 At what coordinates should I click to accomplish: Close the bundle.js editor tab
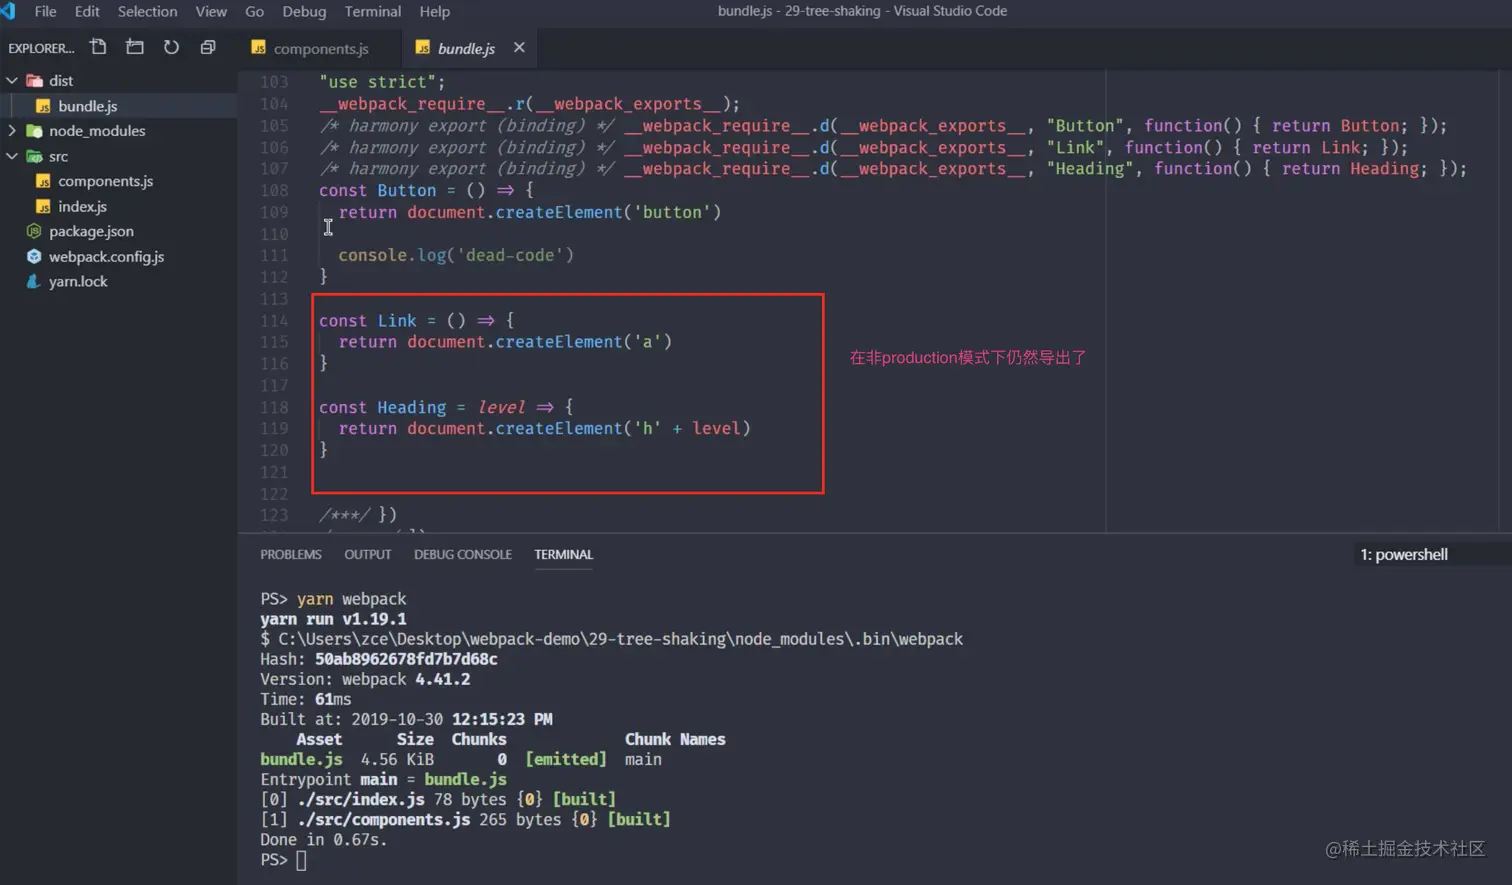point(519,47)
